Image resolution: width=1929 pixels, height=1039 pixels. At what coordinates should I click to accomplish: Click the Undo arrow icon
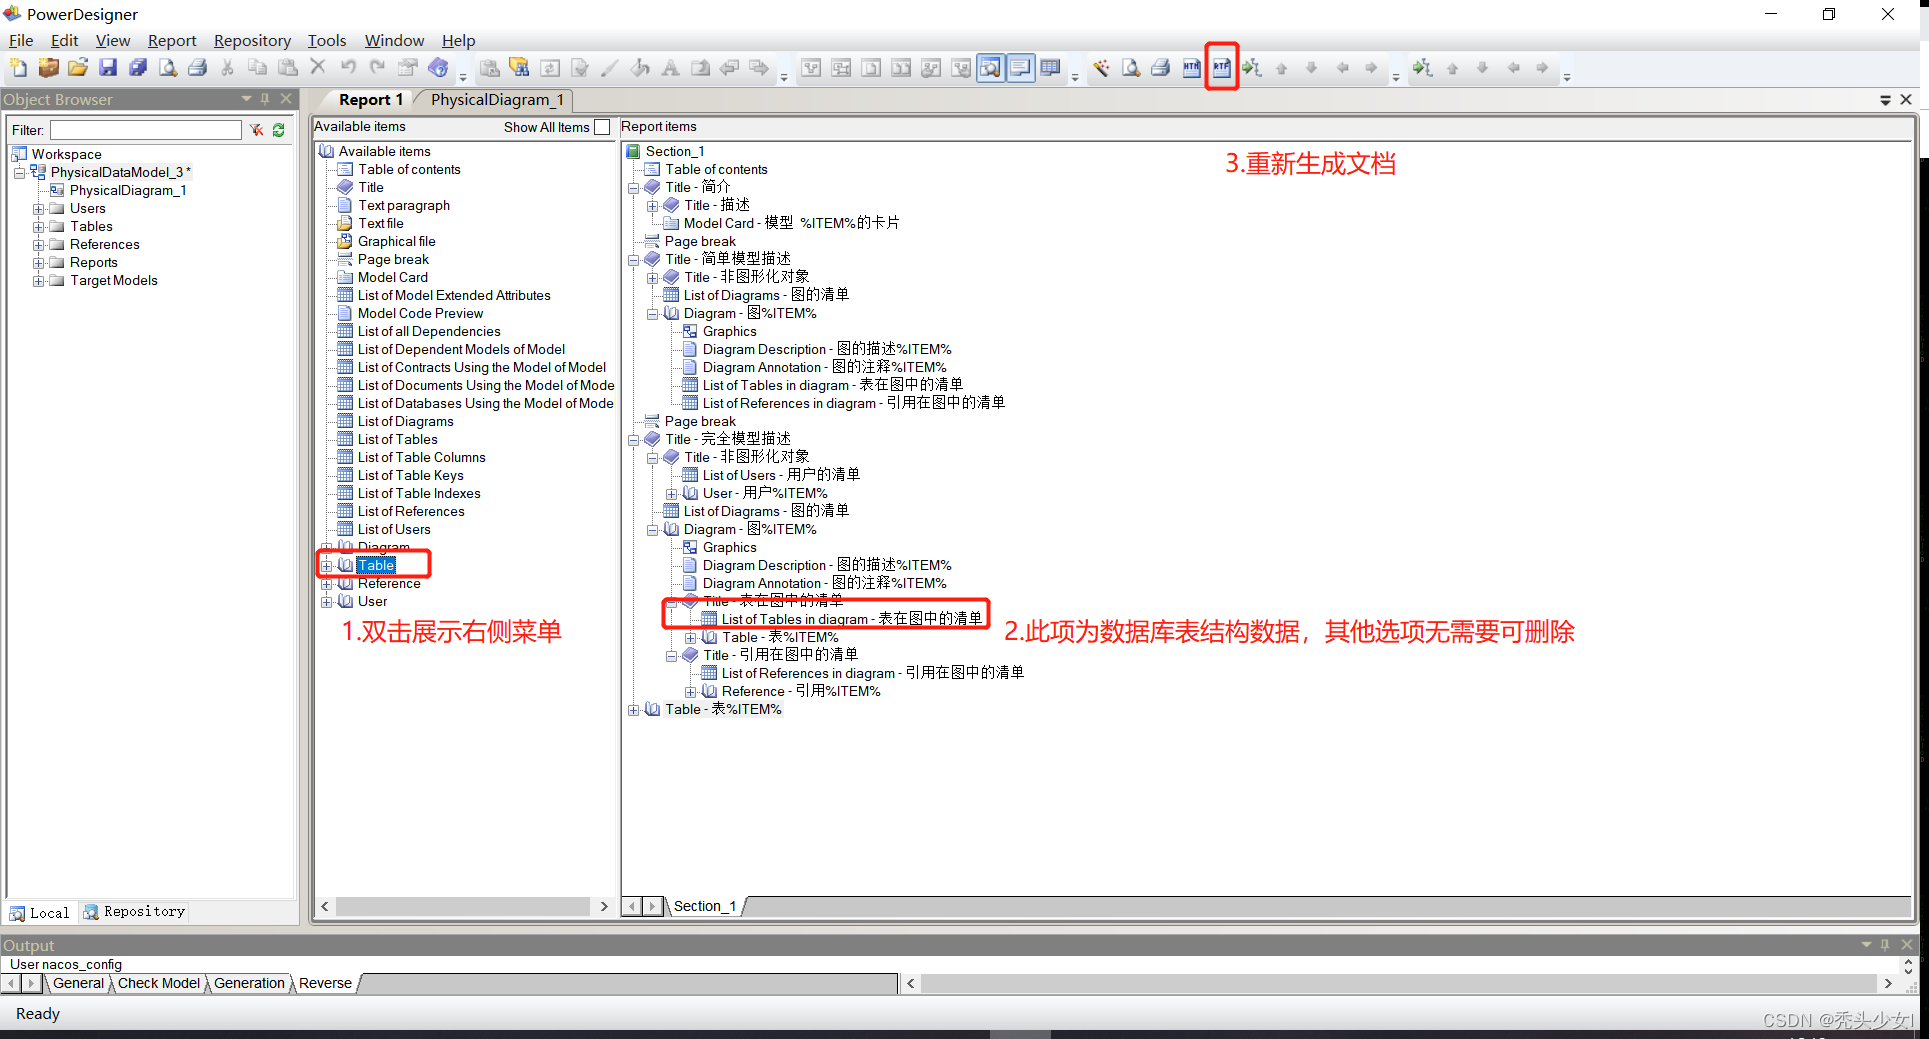[348, 68]
